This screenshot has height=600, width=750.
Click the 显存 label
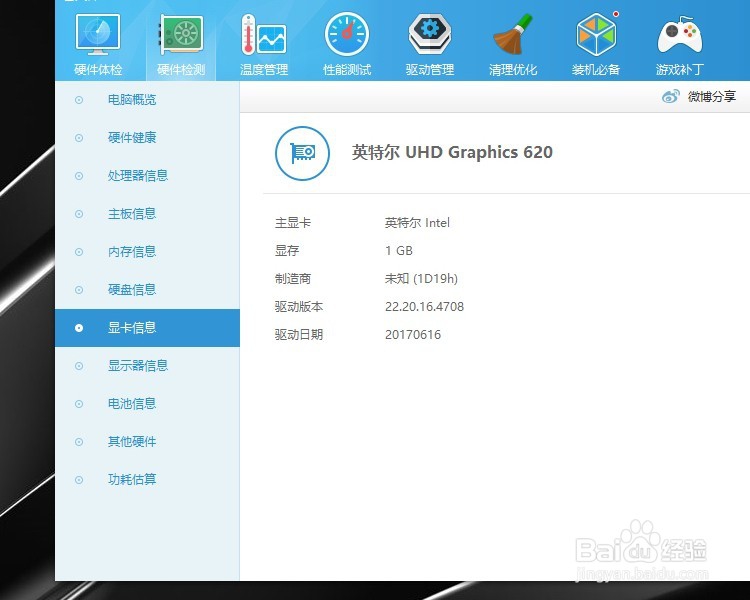287,251
